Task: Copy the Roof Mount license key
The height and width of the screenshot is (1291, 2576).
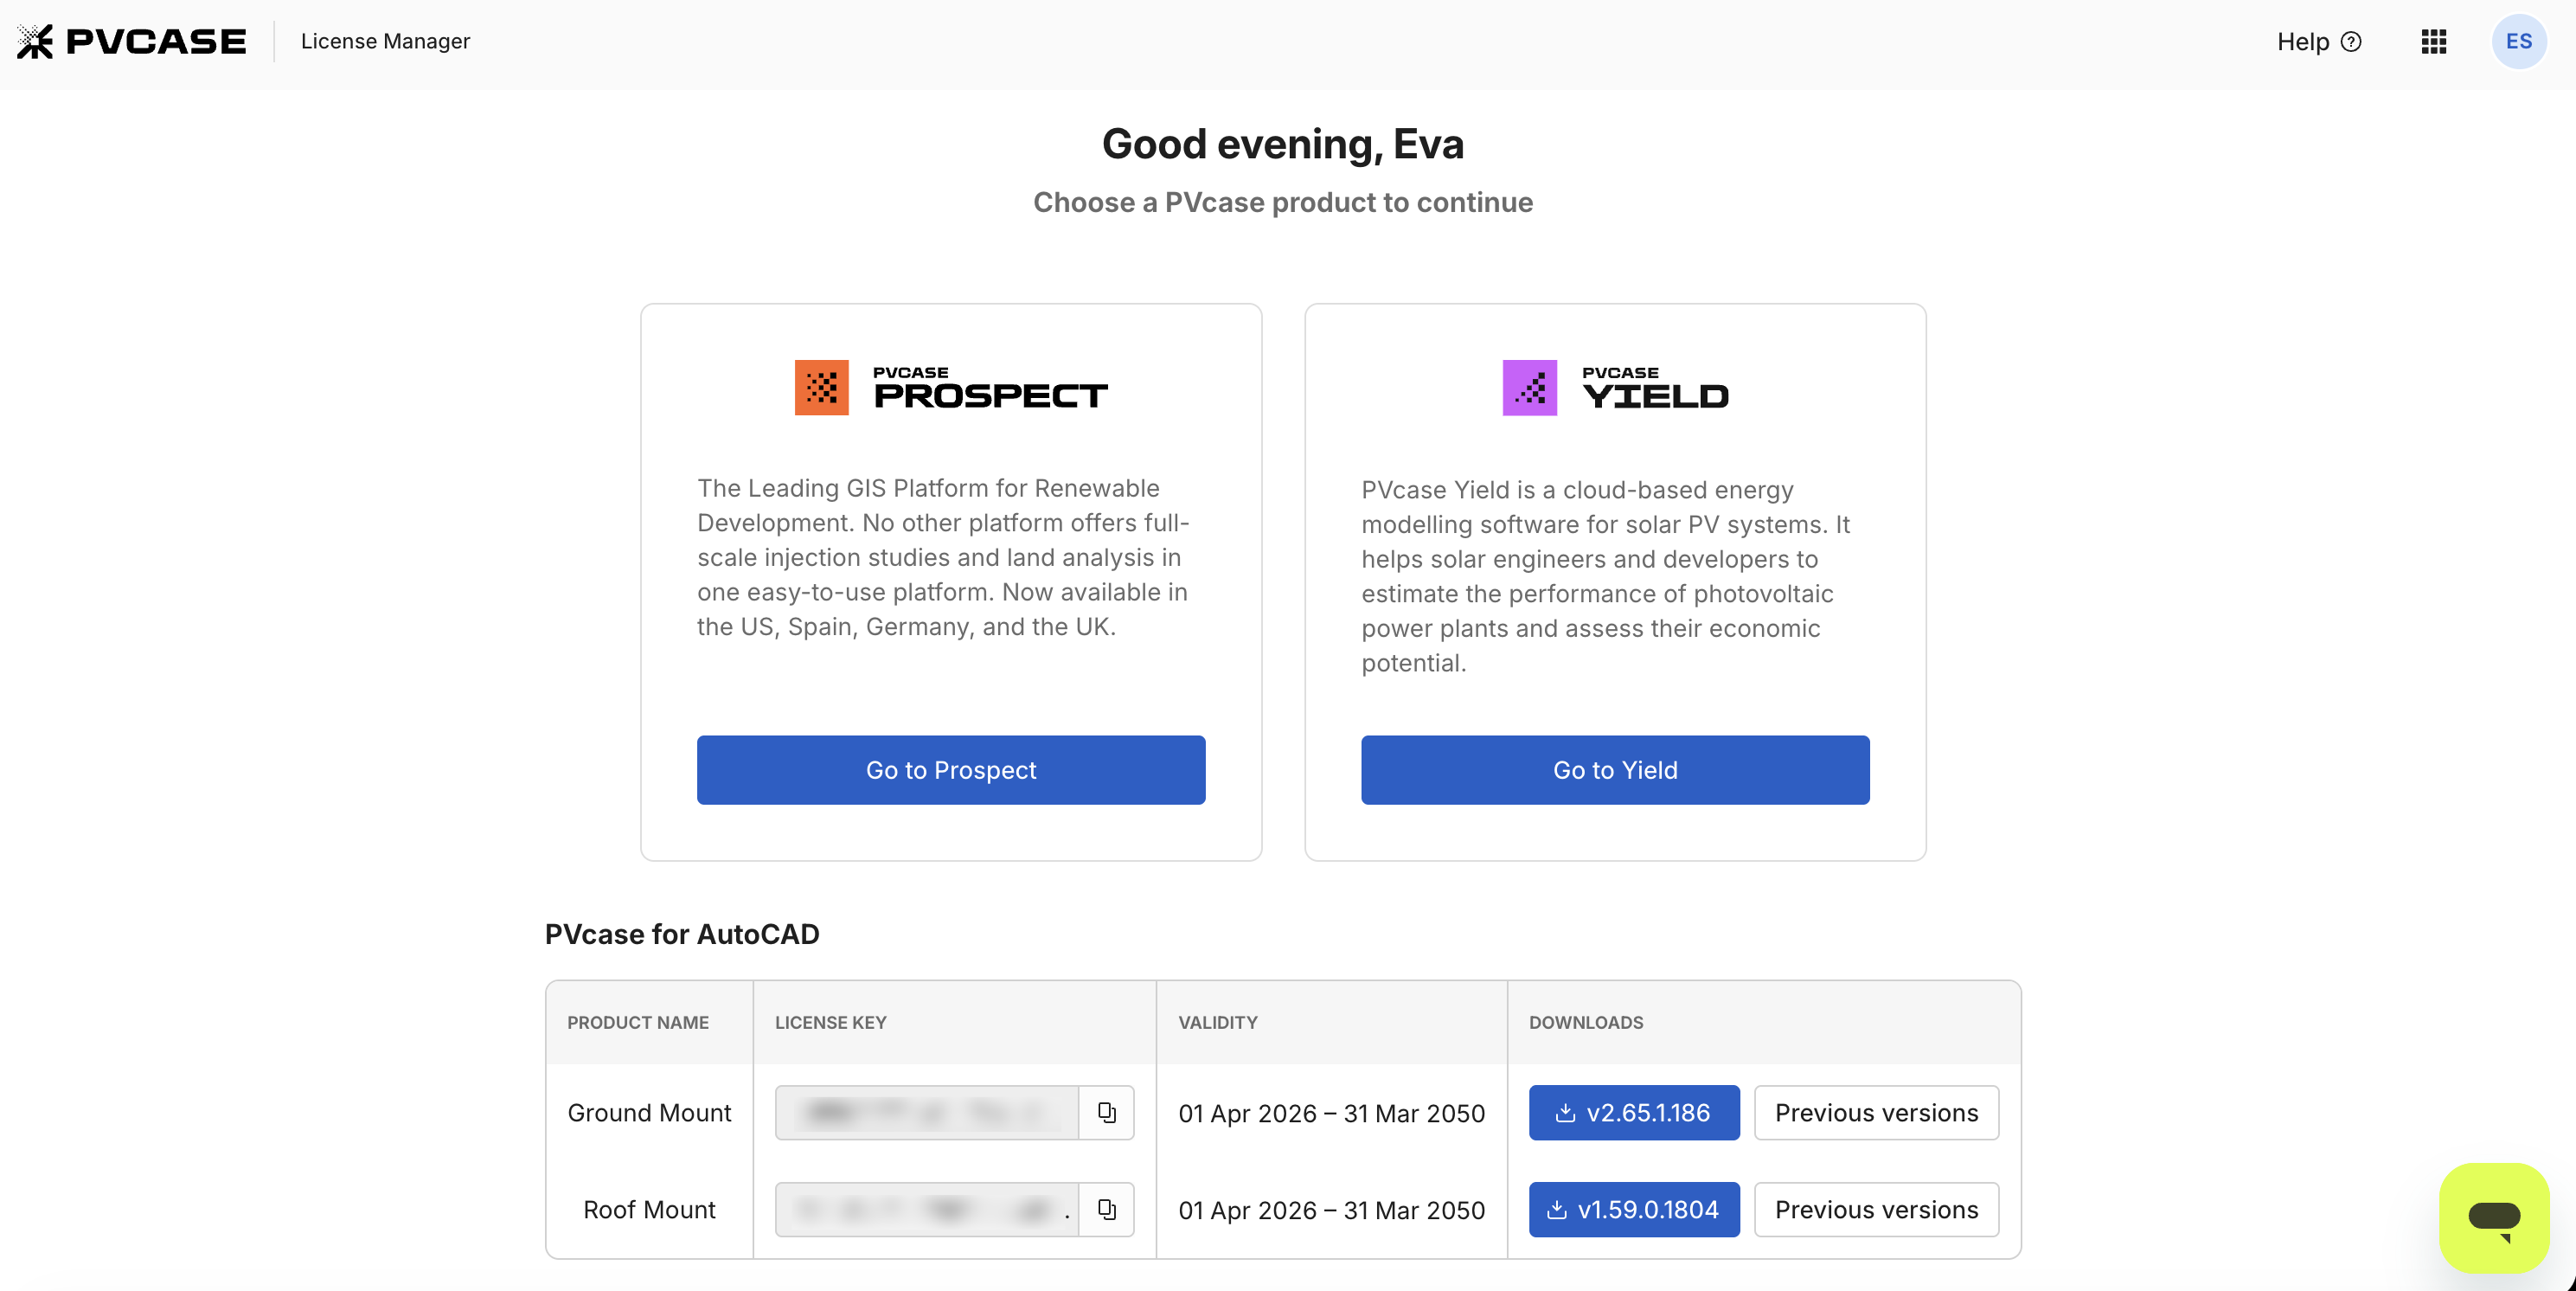Action: (1106, 1209)
